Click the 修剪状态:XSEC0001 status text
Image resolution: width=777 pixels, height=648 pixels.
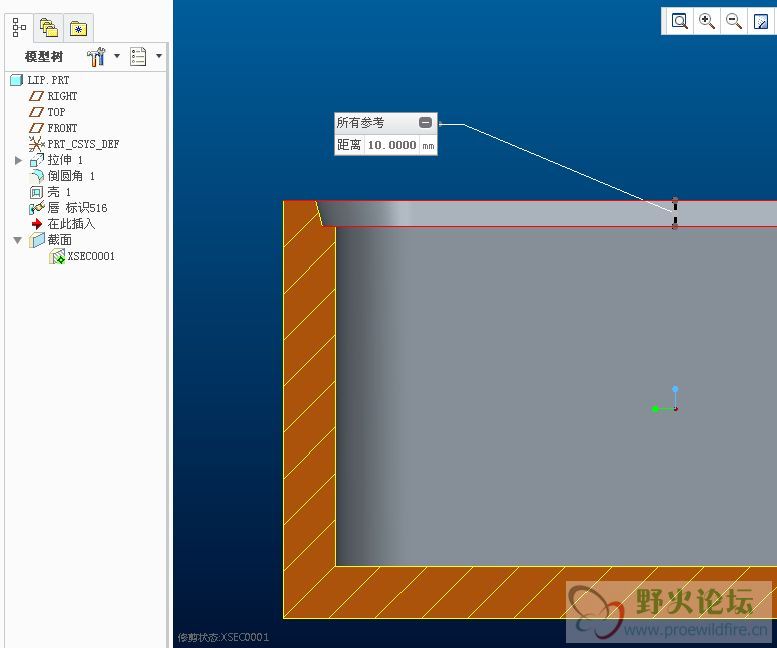[223, 637]
